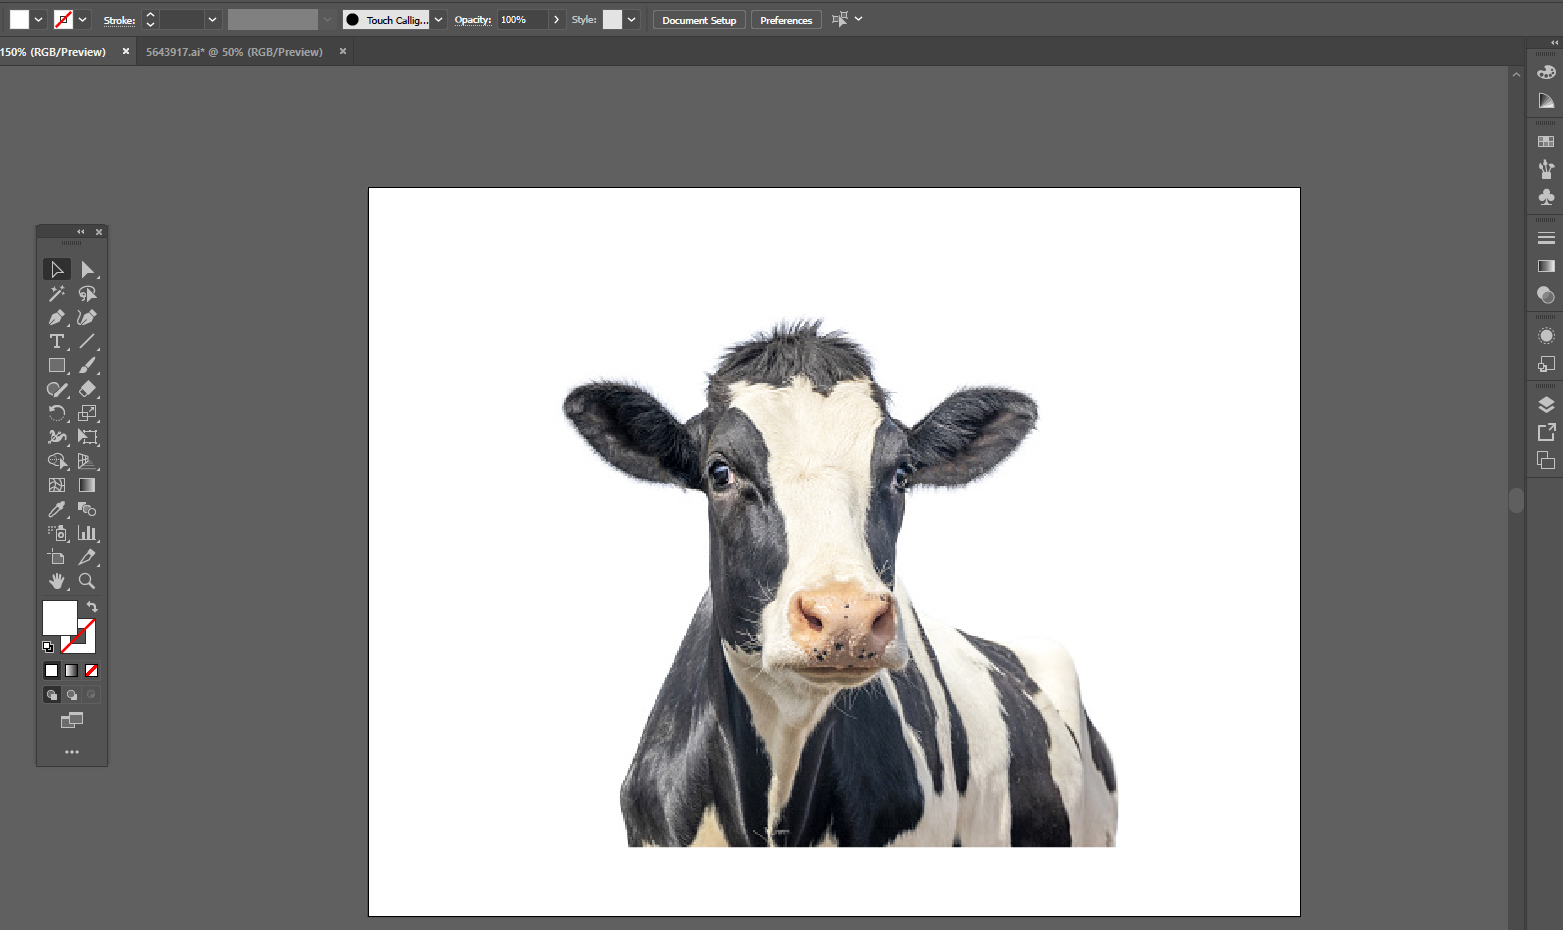The width and height of the screenshot is (1563, 930).
Task: Collapse the floating toolbox panel
Action: point(81,232)
